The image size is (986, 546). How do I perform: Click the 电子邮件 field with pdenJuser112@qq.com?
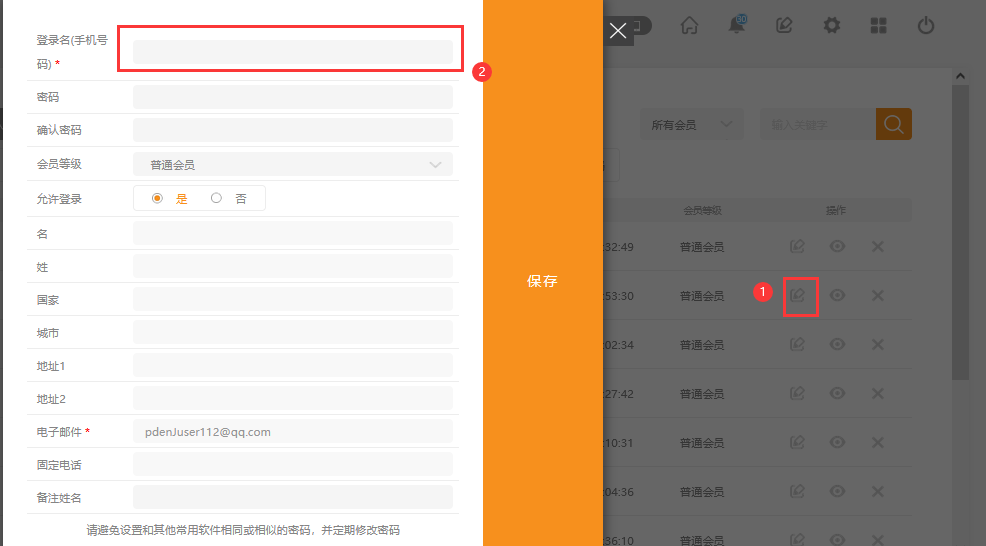point(292,432)
